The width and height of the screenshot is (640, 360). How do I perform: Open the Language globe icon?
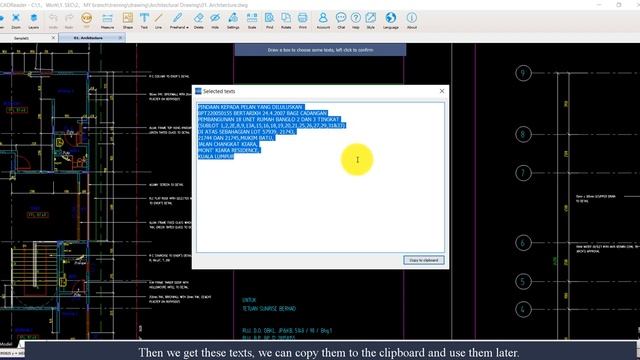(x=391, y=20)
